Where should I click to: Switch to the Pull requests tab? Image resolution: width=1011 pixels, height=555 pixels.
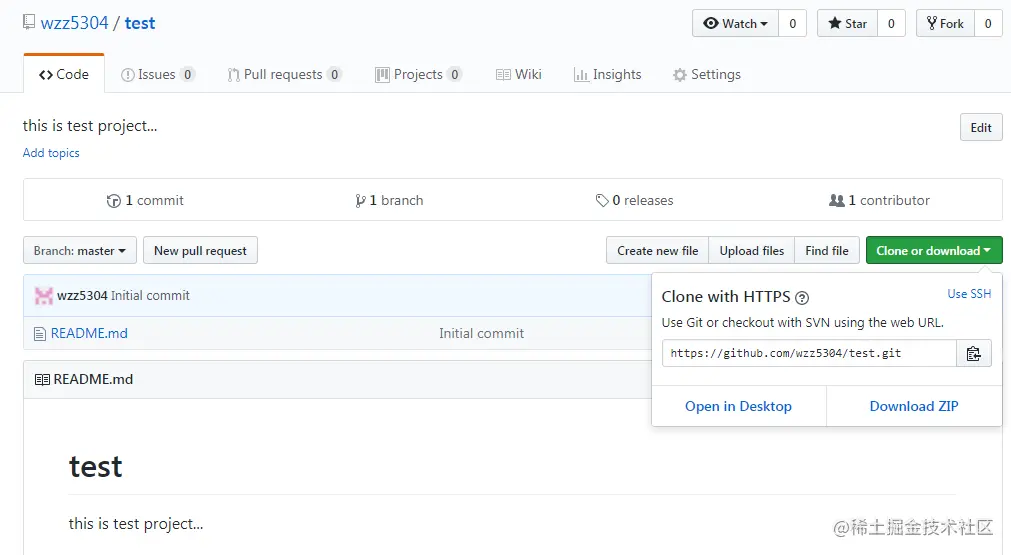click(x=284, y=74)
